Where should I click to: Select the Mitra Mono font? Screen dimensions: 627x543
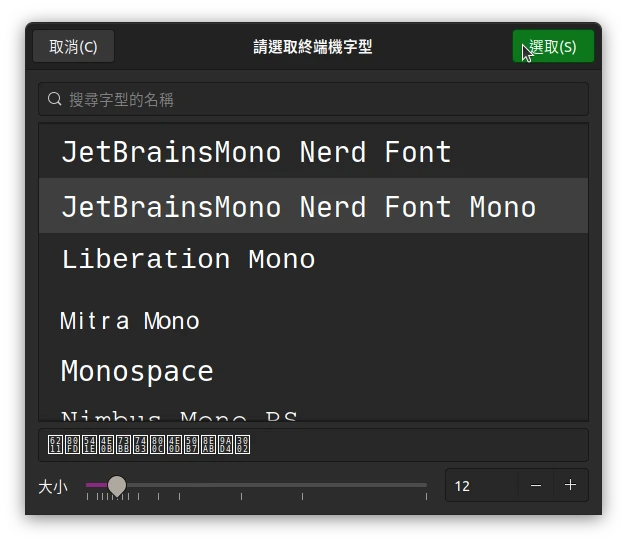[x=130, y=321]
